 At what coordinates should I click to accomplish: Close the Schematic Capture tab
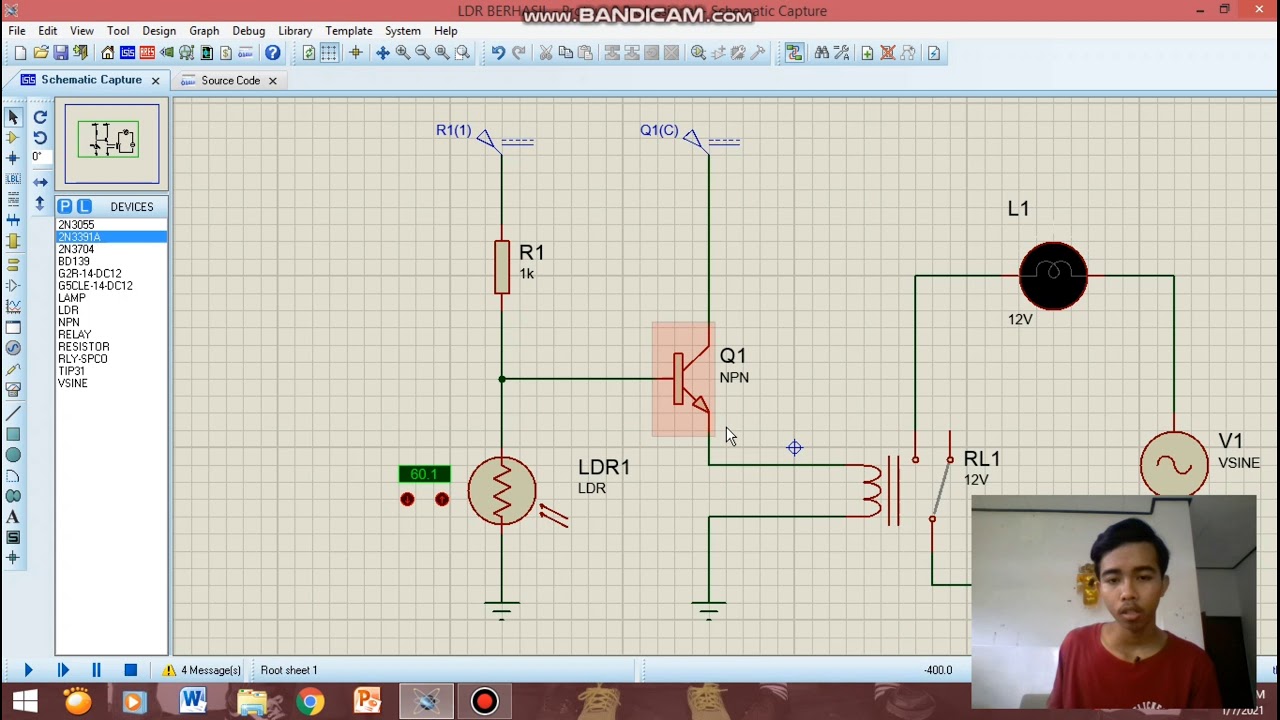click(155, 80)
